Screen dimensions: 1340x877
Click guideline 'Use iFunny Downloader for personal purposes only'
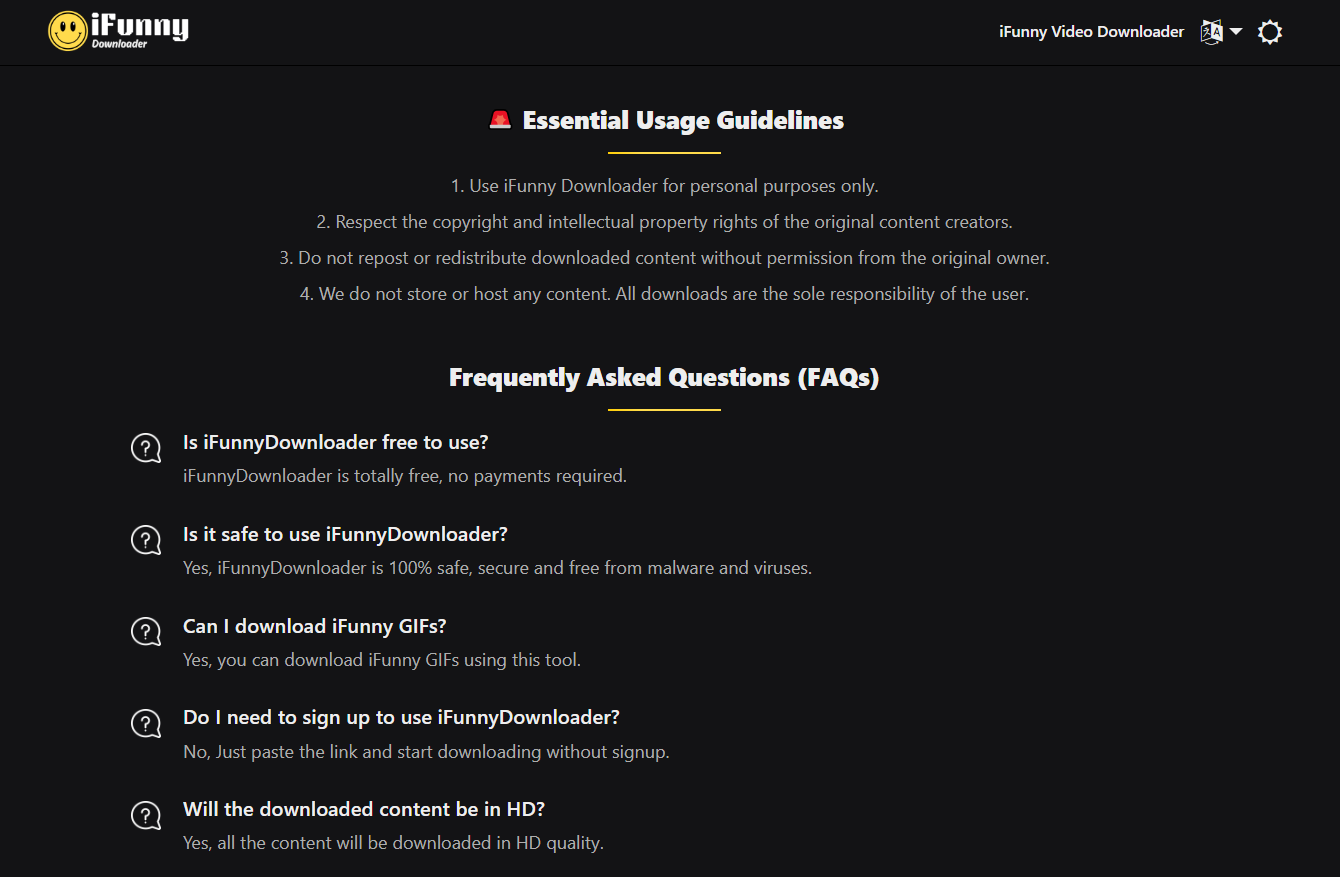pos(664,186)
